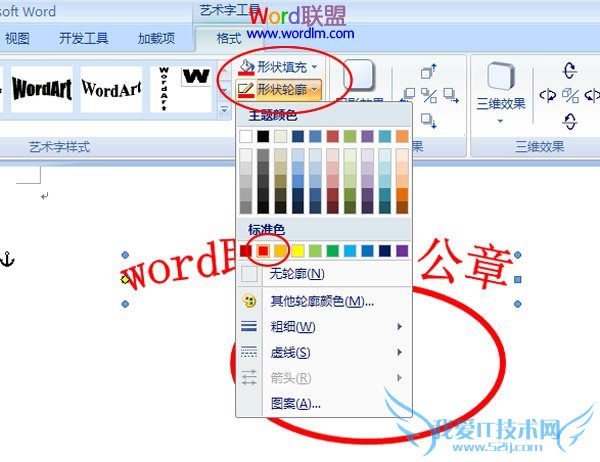Open the 图案(A)... pattern option
The width and height of the screenshot is (600, 462).
pos(324,403)
